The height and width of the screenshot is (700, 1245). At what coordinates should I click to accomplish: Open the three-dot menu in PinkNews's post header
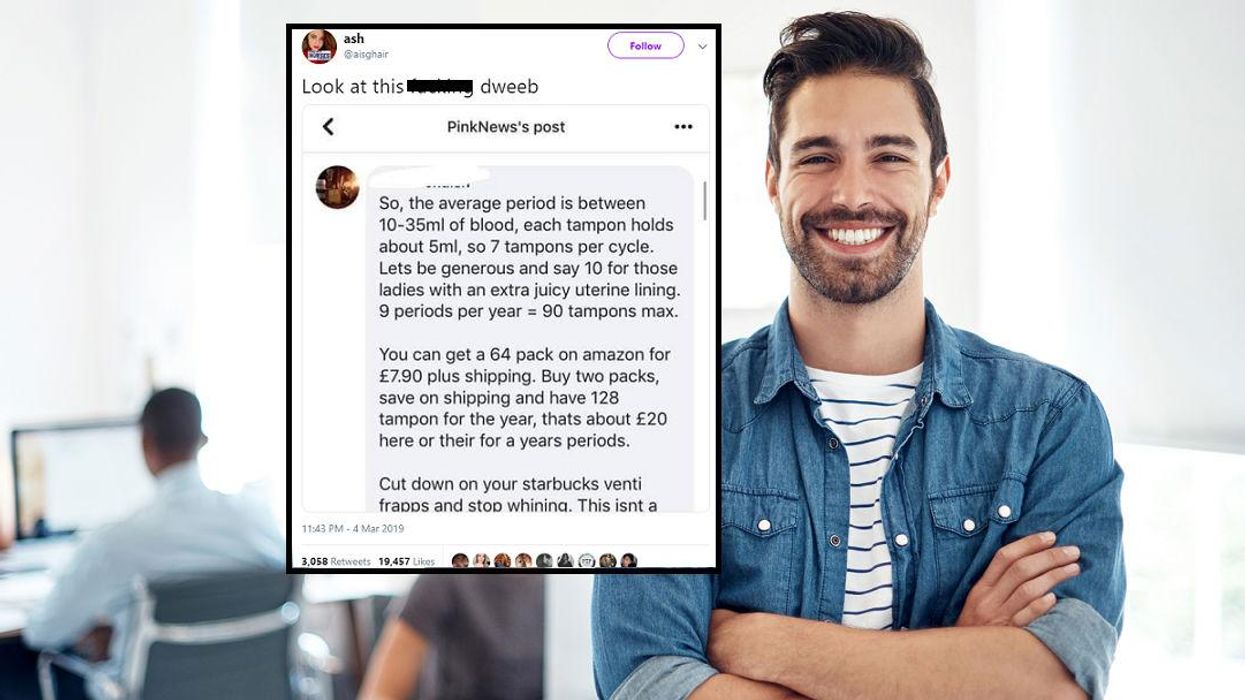(x=683, y=127)
